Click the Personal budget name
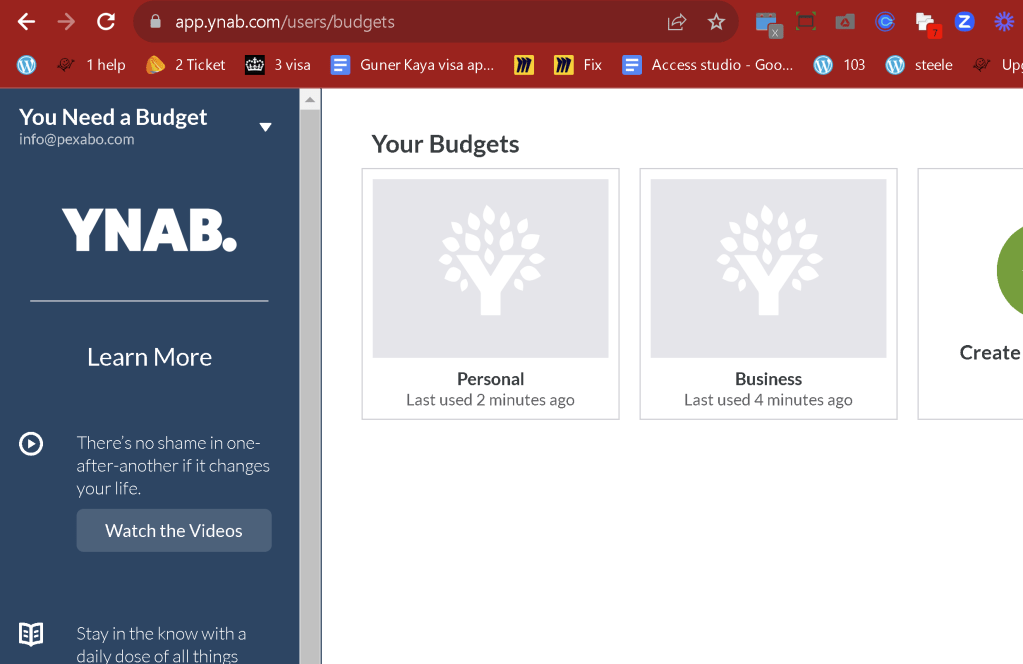Screen dimensions: 1023x664 click(491, 379)
